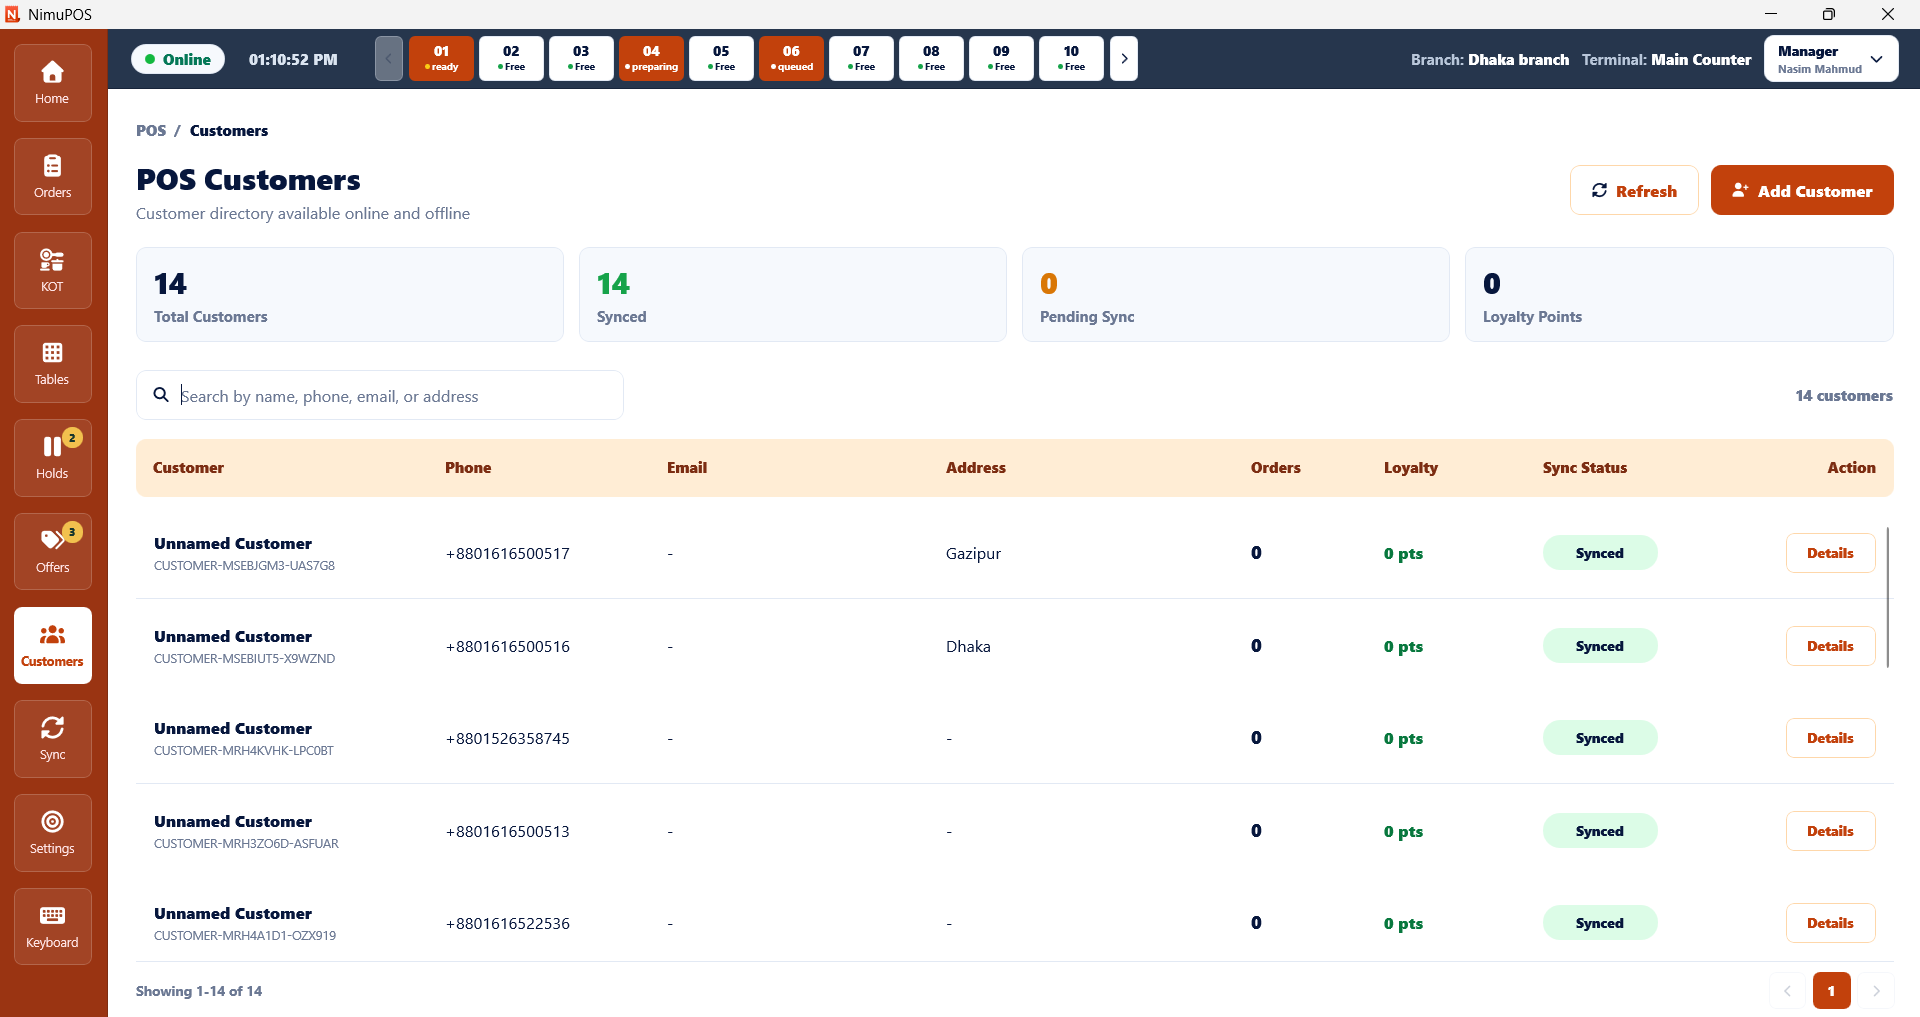Go to pagination page 1
The height and width of the screenshot is (1017, 1920).
[1831, 991]
